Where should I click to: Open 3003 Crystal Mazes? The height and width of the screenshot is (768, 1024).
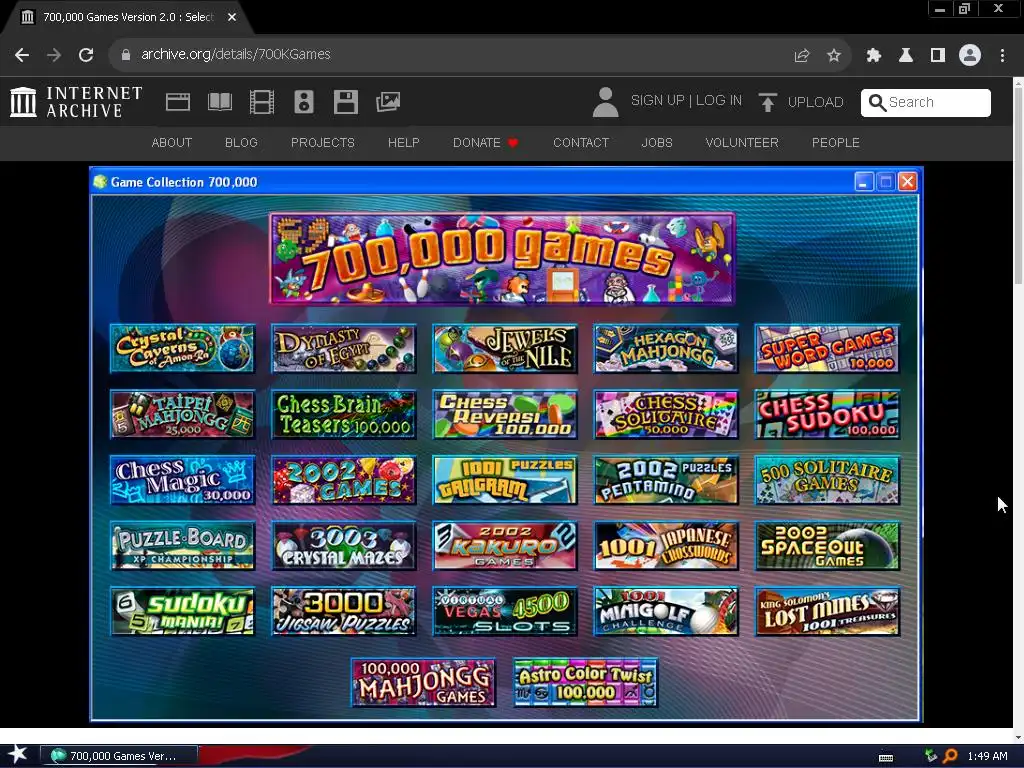point(344,546)
